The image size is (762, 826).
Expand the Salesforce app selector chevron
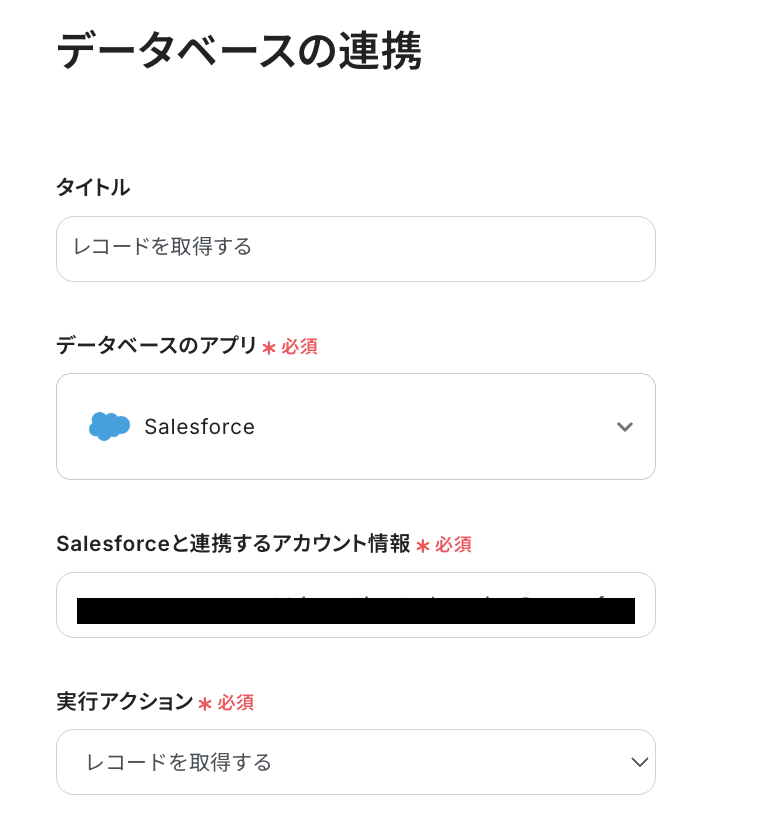pyautogui.click(x=625, y=427)
